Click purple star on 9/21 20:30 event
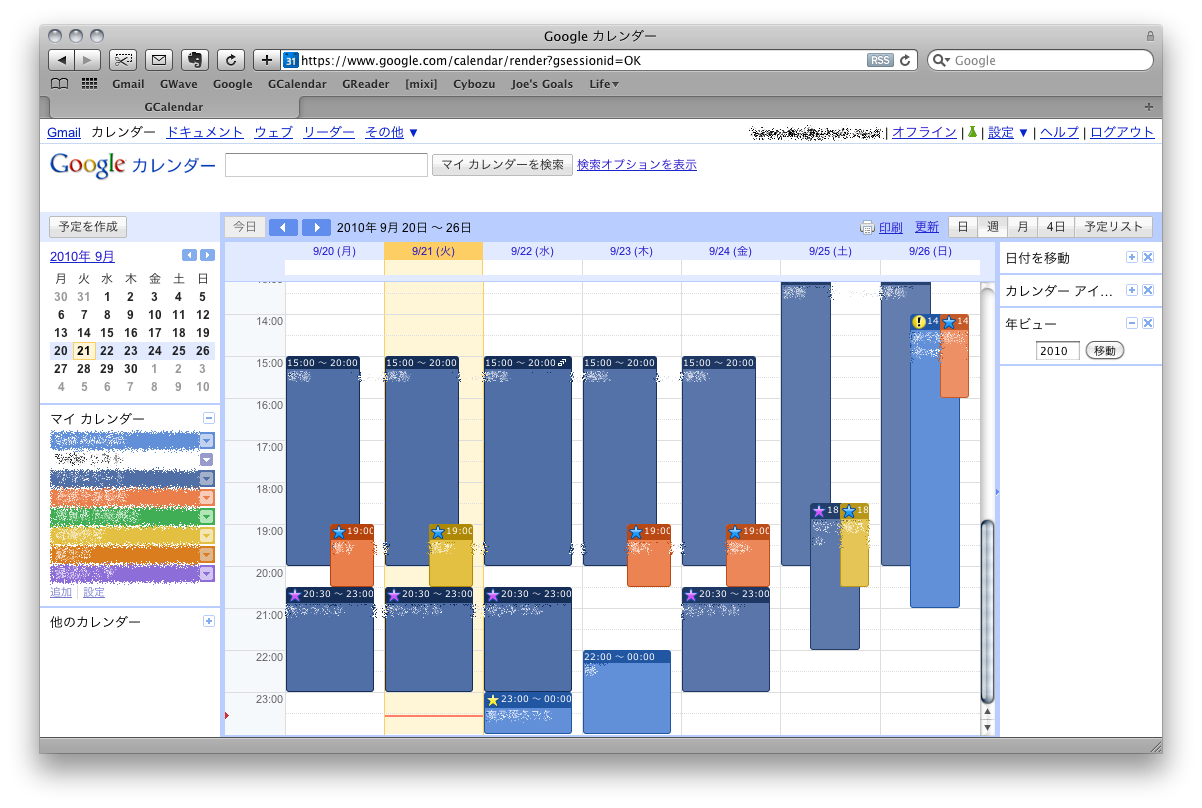Viewport: 1202px width, 808px height. click(x=393, y=595)
